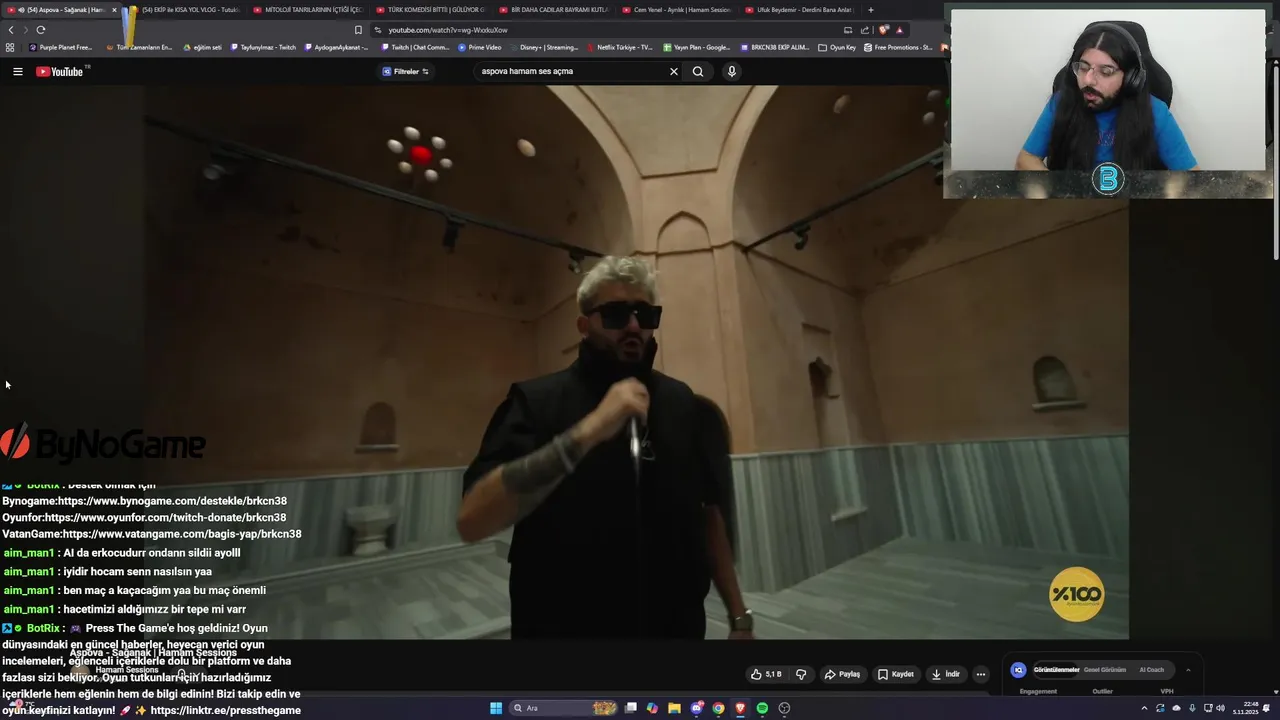Open Discord from the taskbar
The image size is (1280, 720).
pos(697,708)
